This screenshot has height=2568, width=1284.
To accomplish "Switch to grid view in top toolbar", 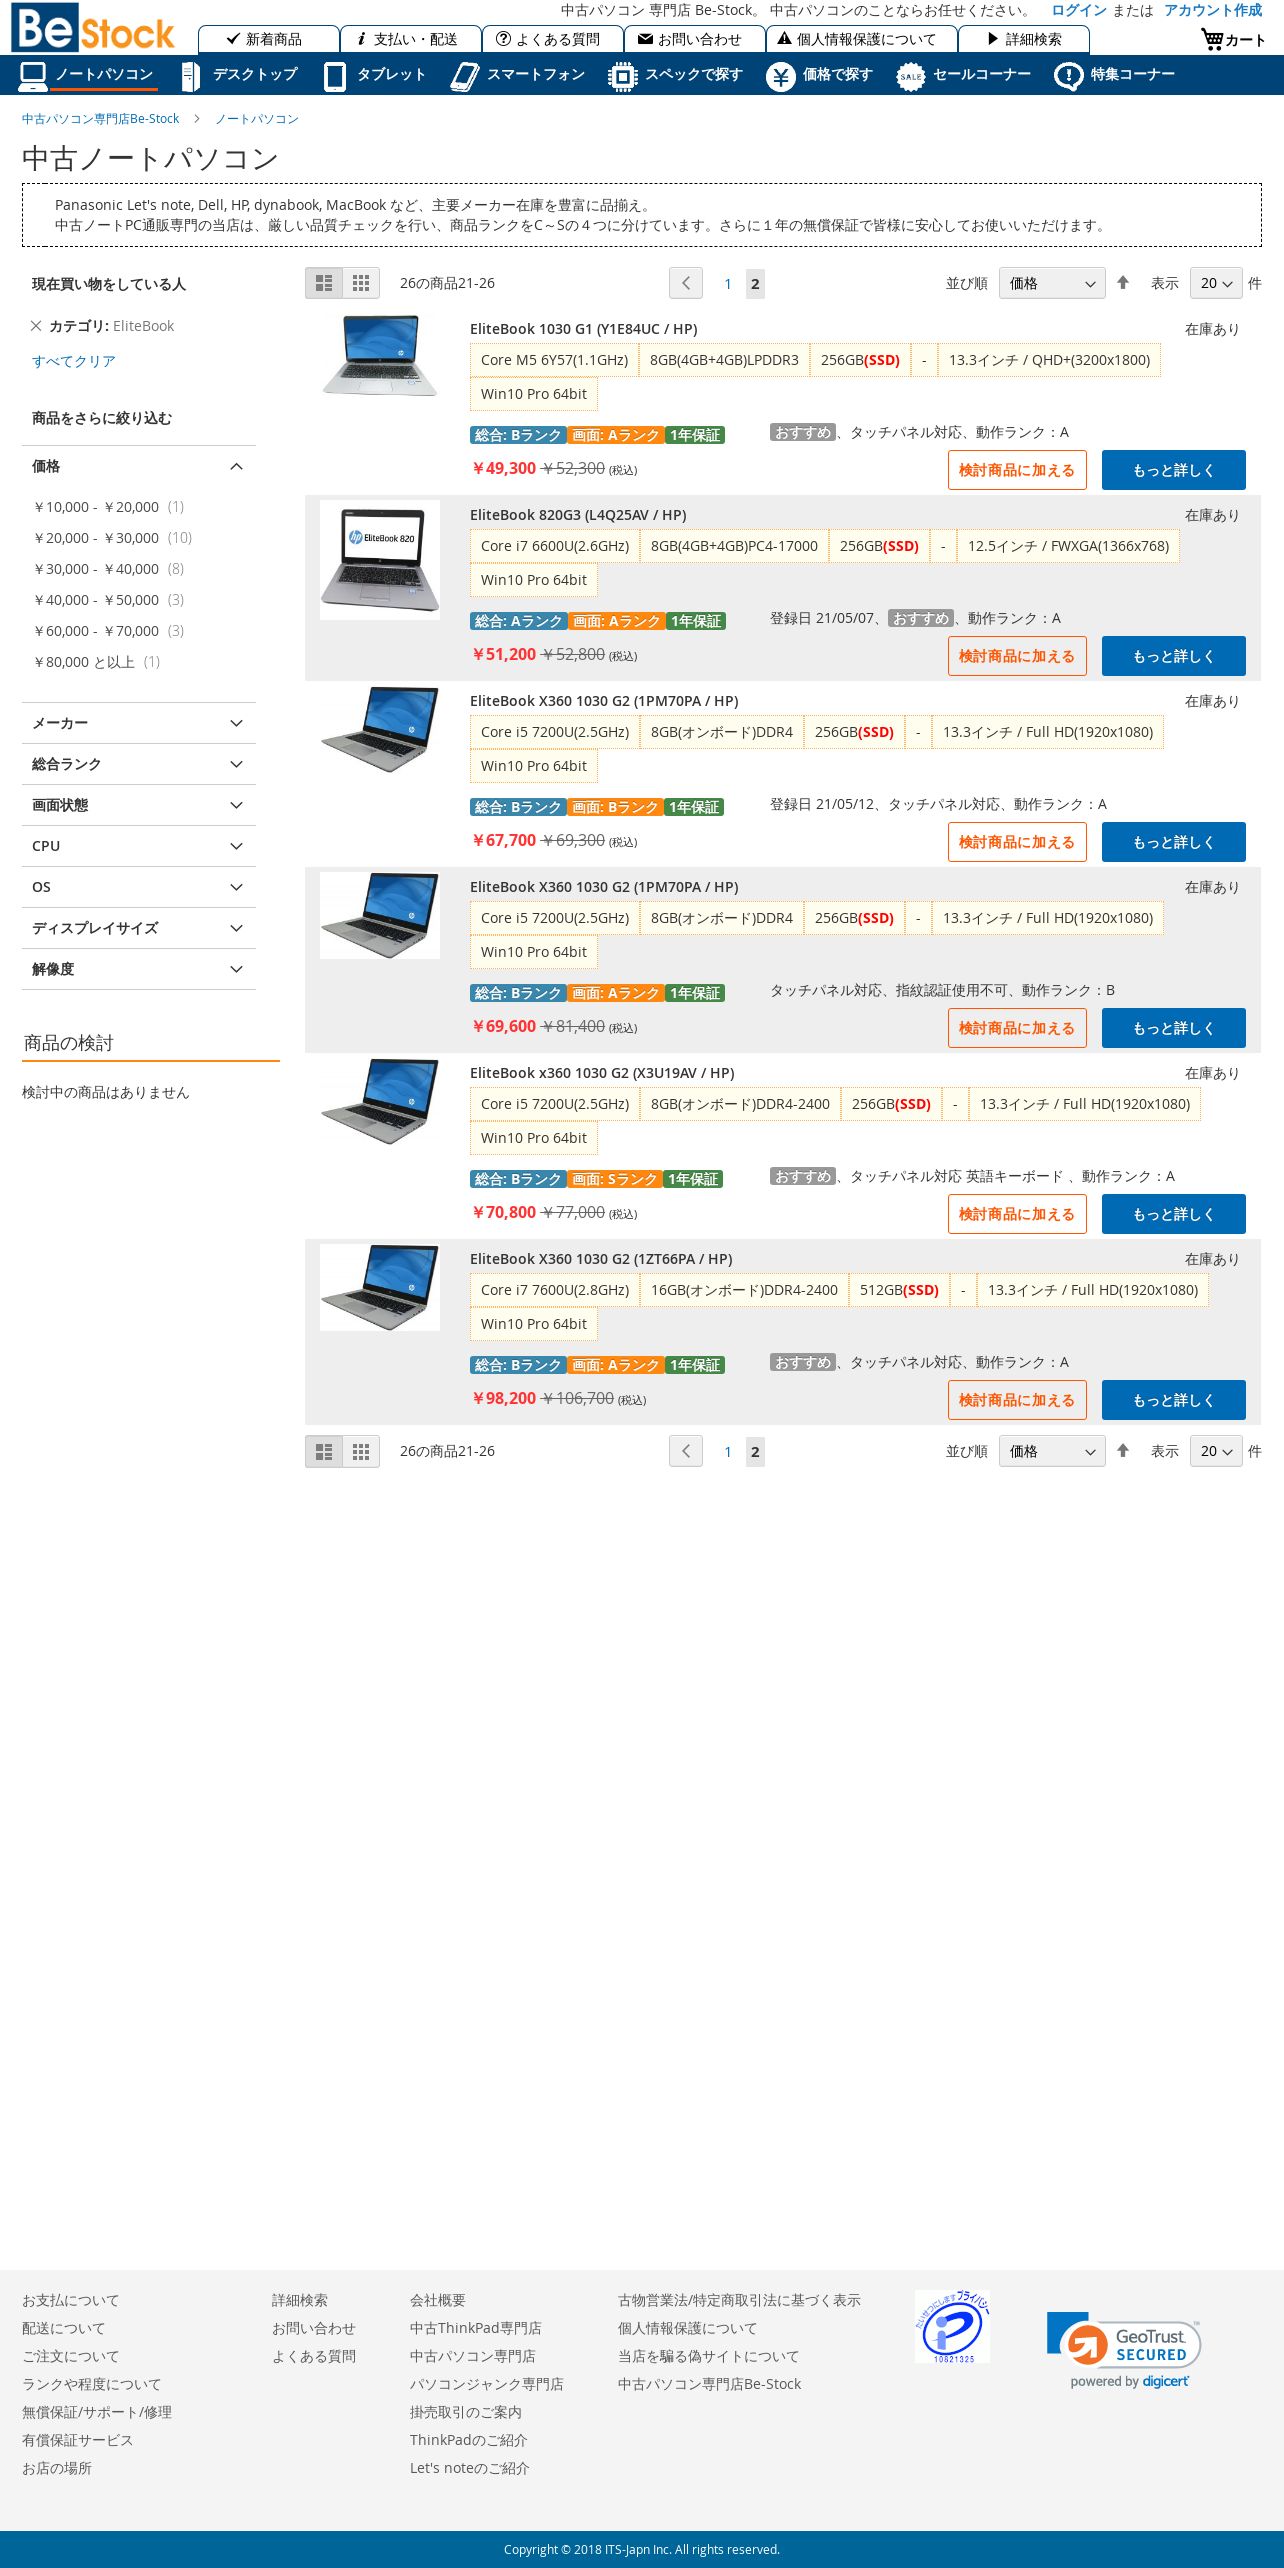I will click(x=361, y=283).
